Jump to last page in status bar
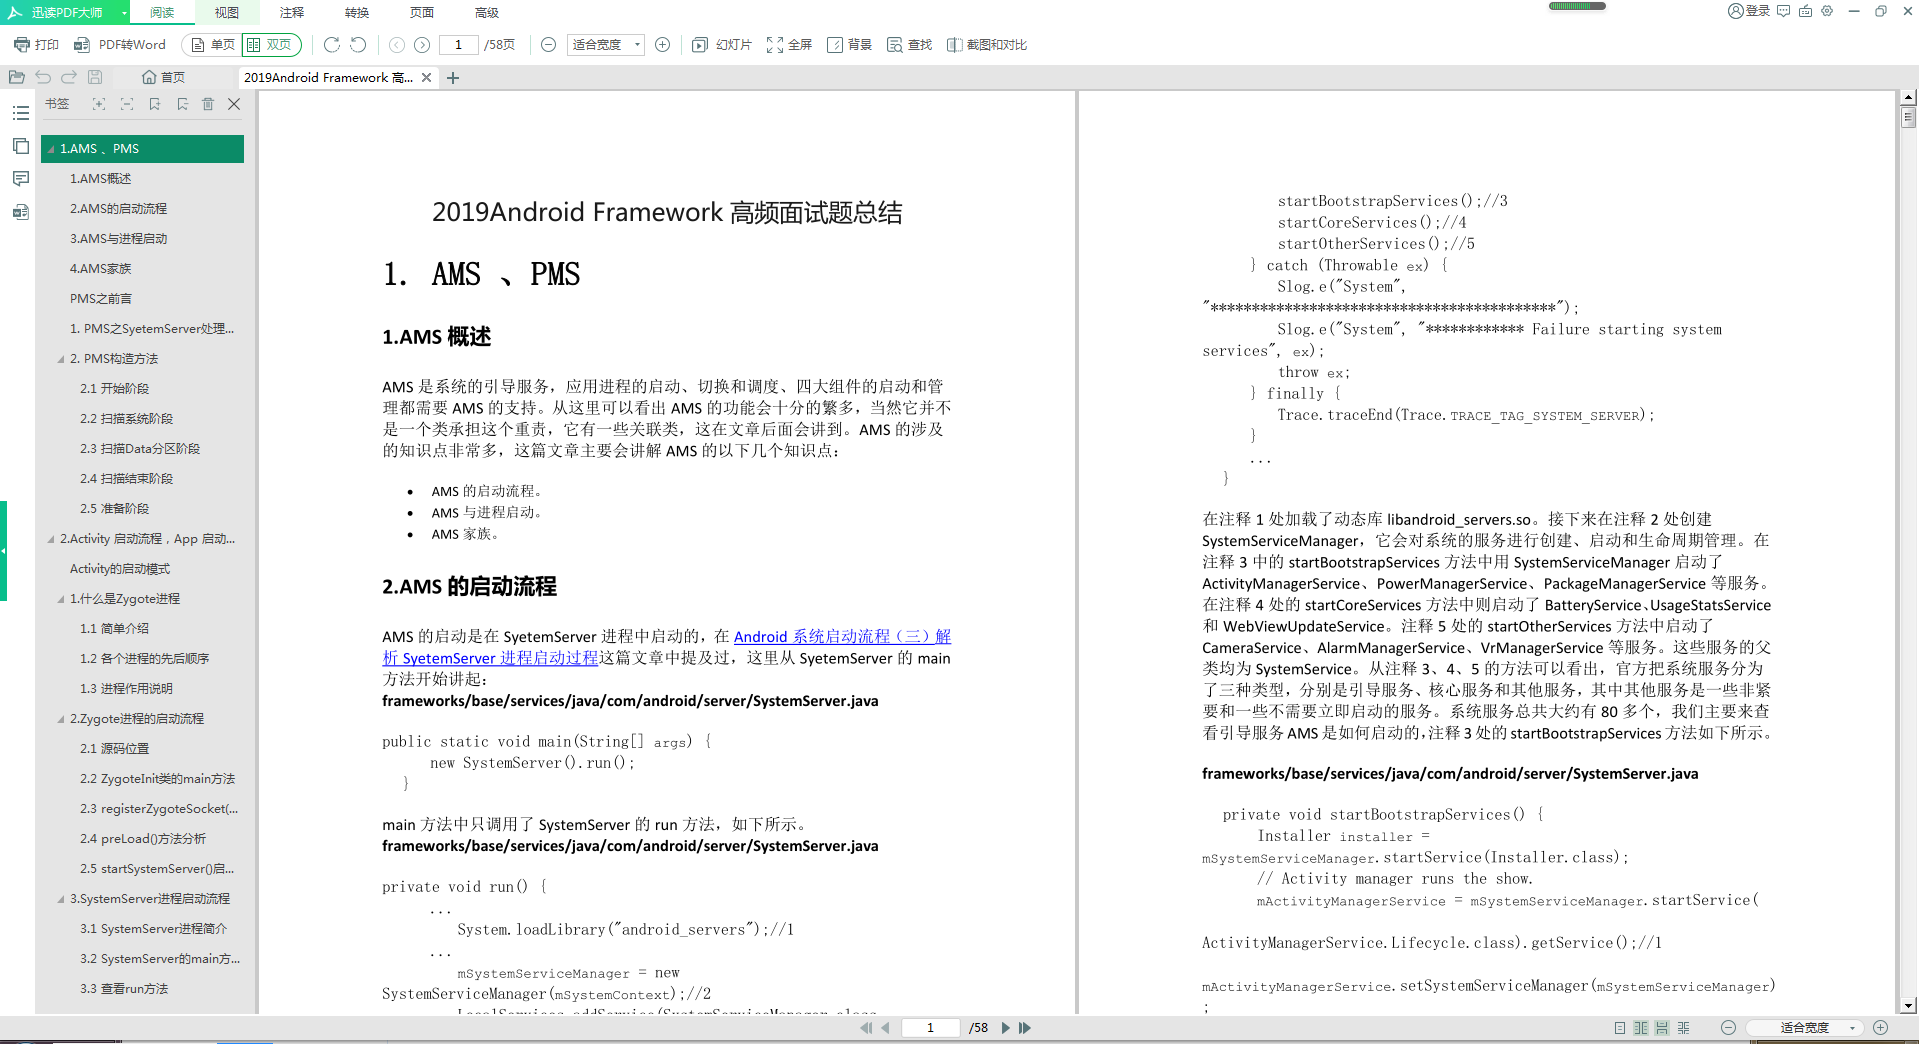 1025,1028
